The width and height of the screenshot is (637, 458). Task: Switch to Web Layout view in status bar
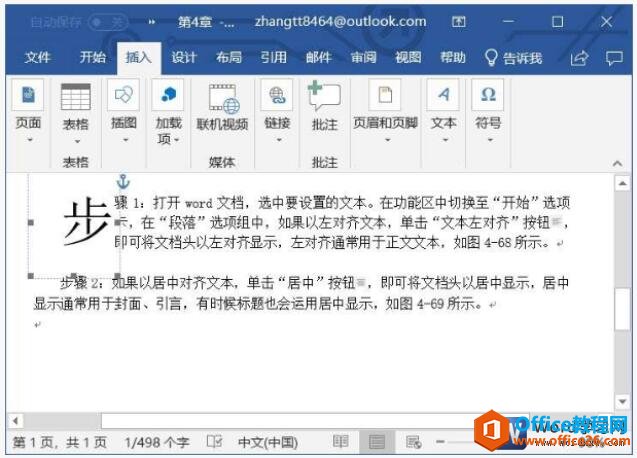pyautogui.click(x=414, y=441)
